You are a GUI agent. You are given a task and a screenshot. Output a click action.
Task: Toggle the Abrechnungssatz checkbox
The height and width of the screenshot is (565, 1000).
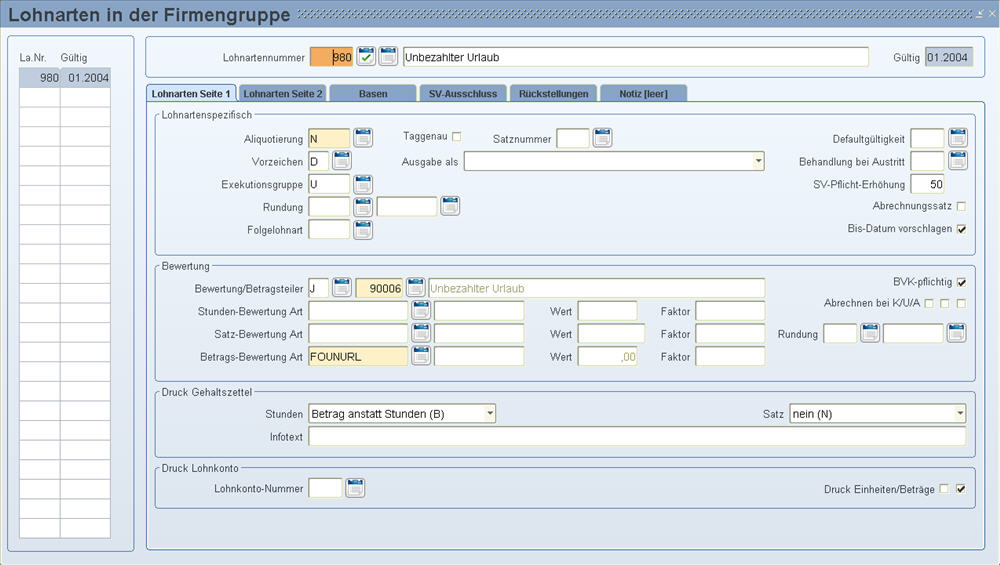click(961, 206)
